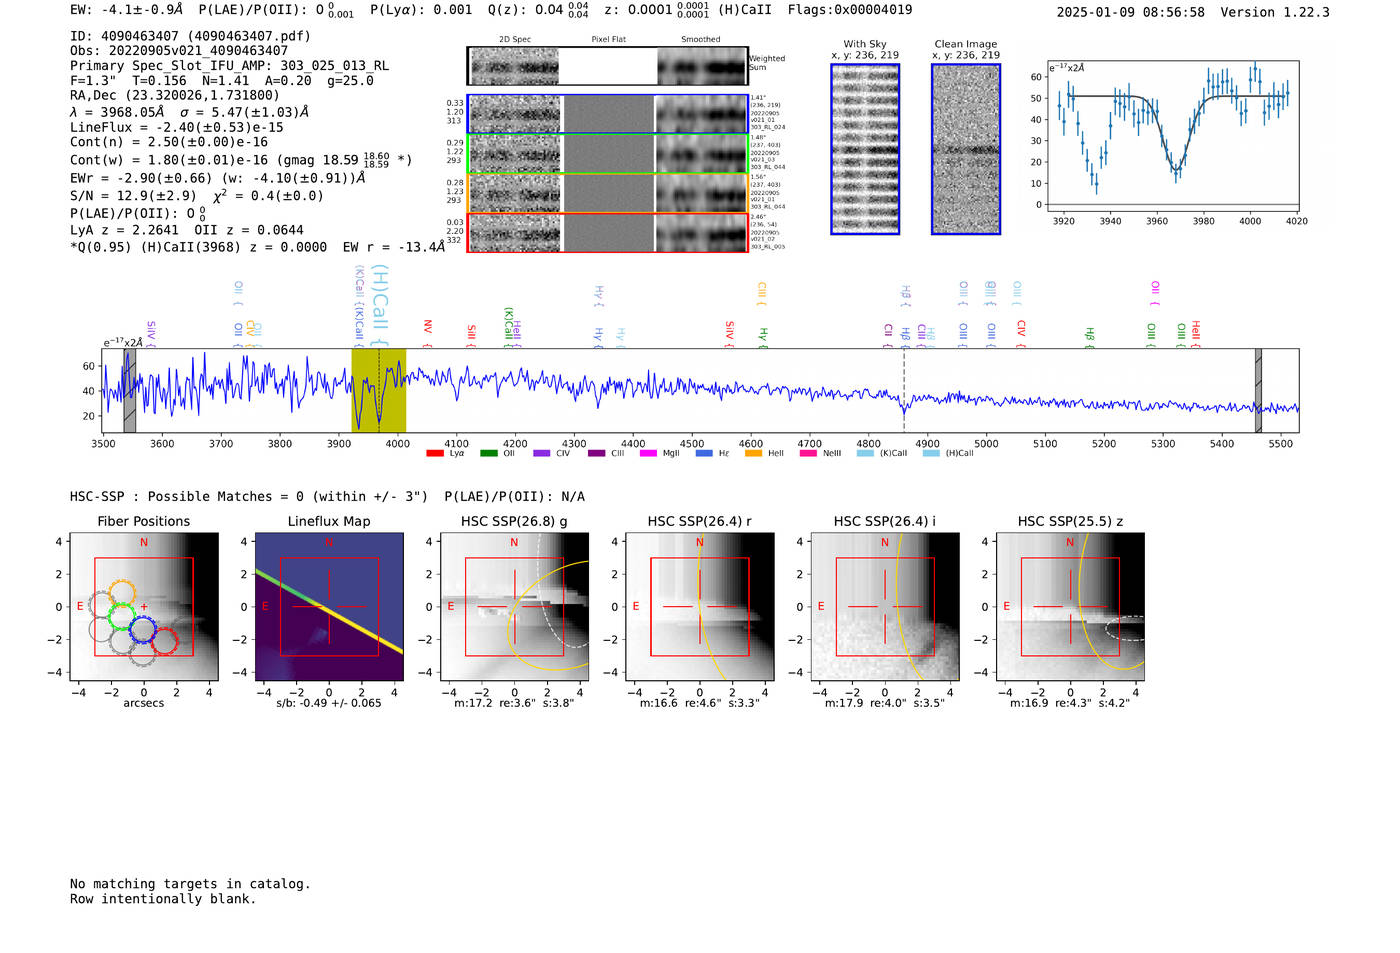Click the (H)CaII light-blue legend swatch
1400x953 pixels.
click(x=932, y=453)
